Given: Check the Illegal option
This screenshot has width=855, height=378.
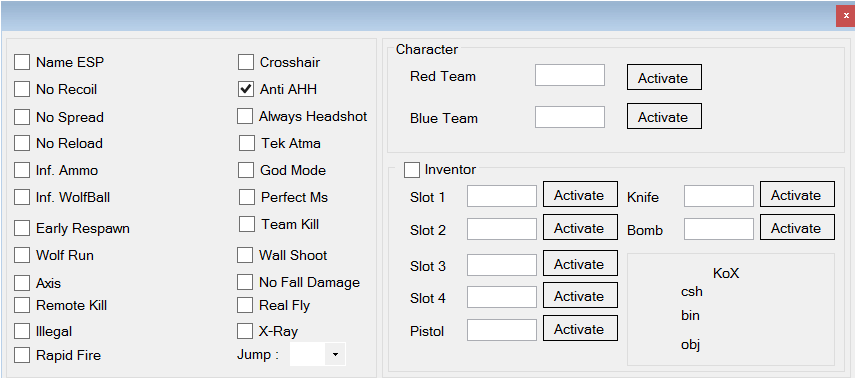Looking at the screenshot, I should (22, 331).
